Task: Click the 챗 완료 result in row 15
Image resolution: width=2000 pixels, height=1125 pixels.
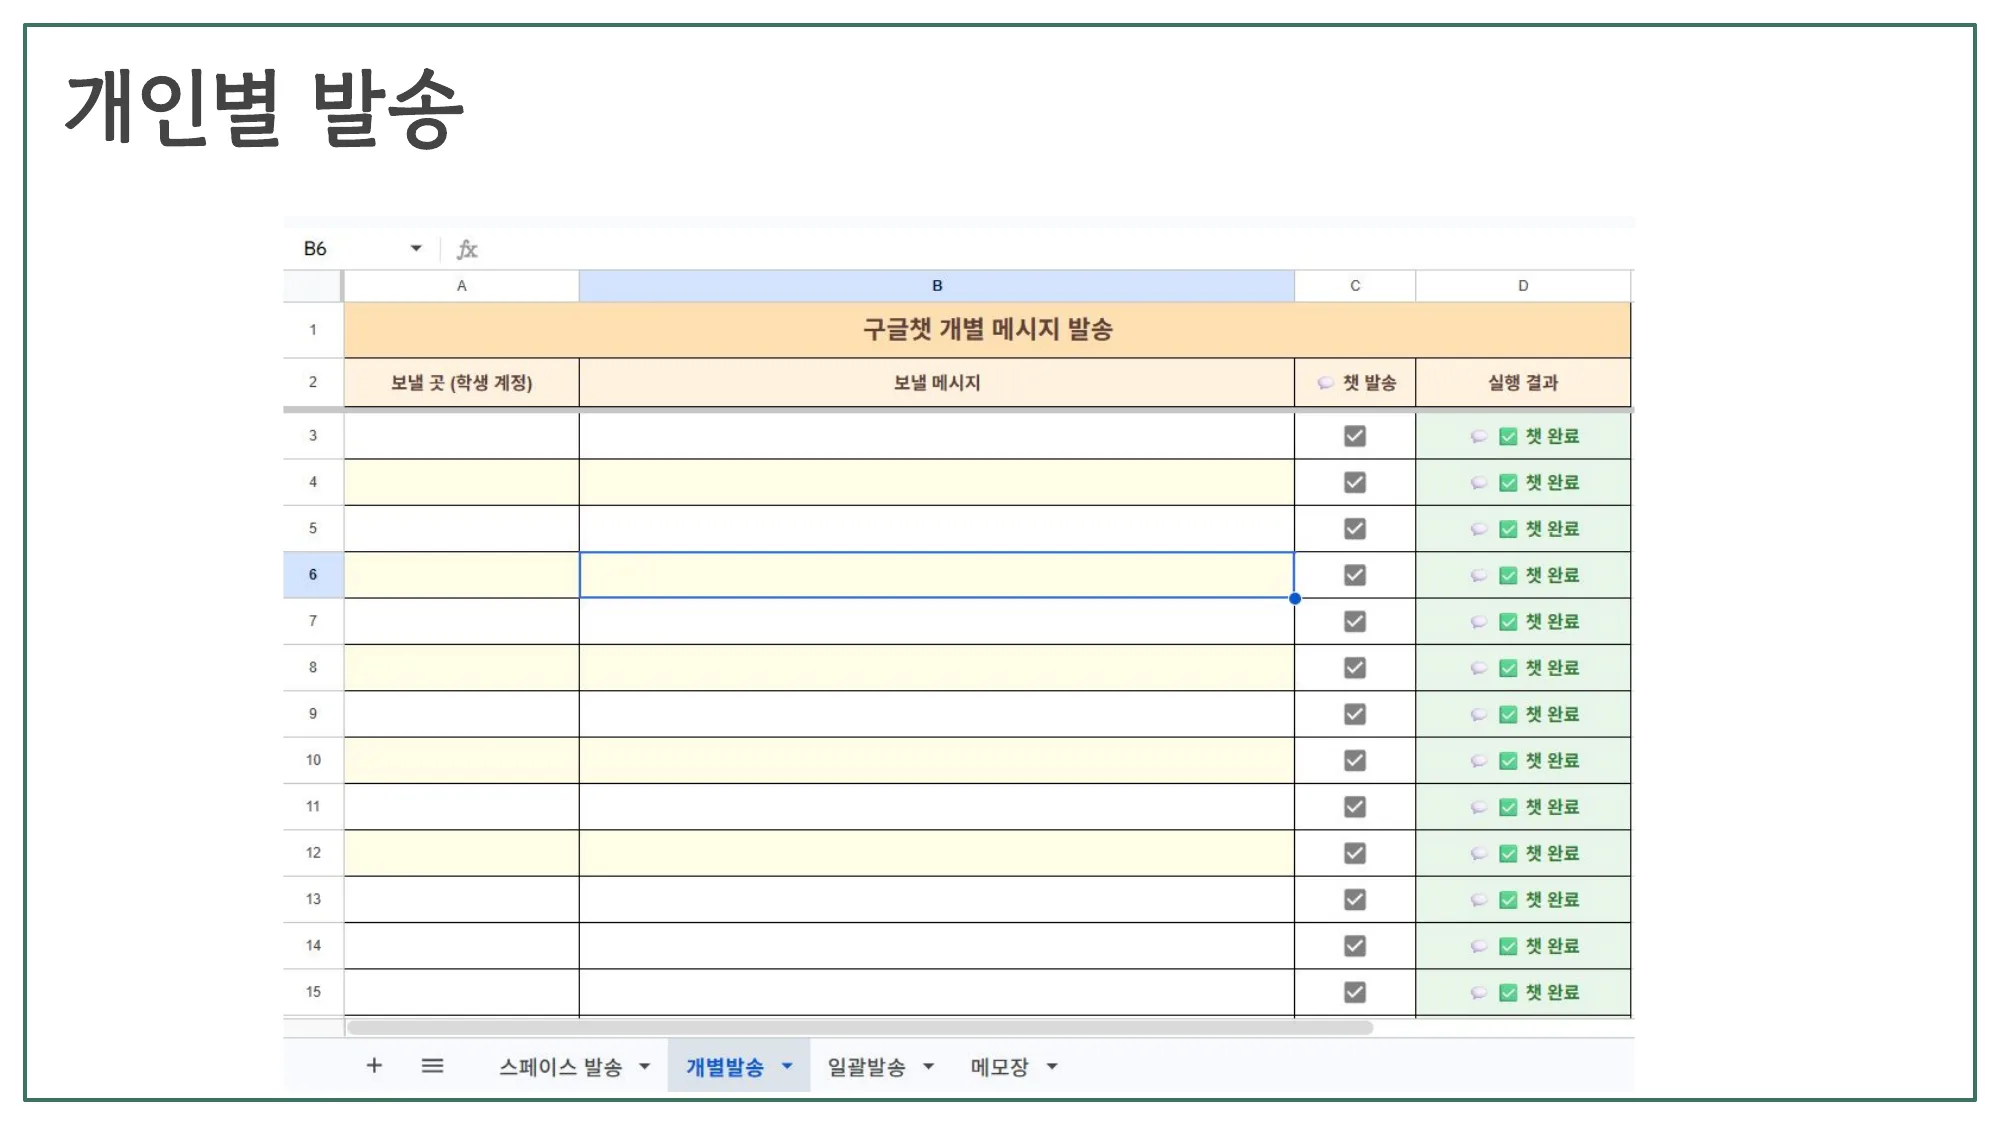Action: click(x=1524, y=992)
